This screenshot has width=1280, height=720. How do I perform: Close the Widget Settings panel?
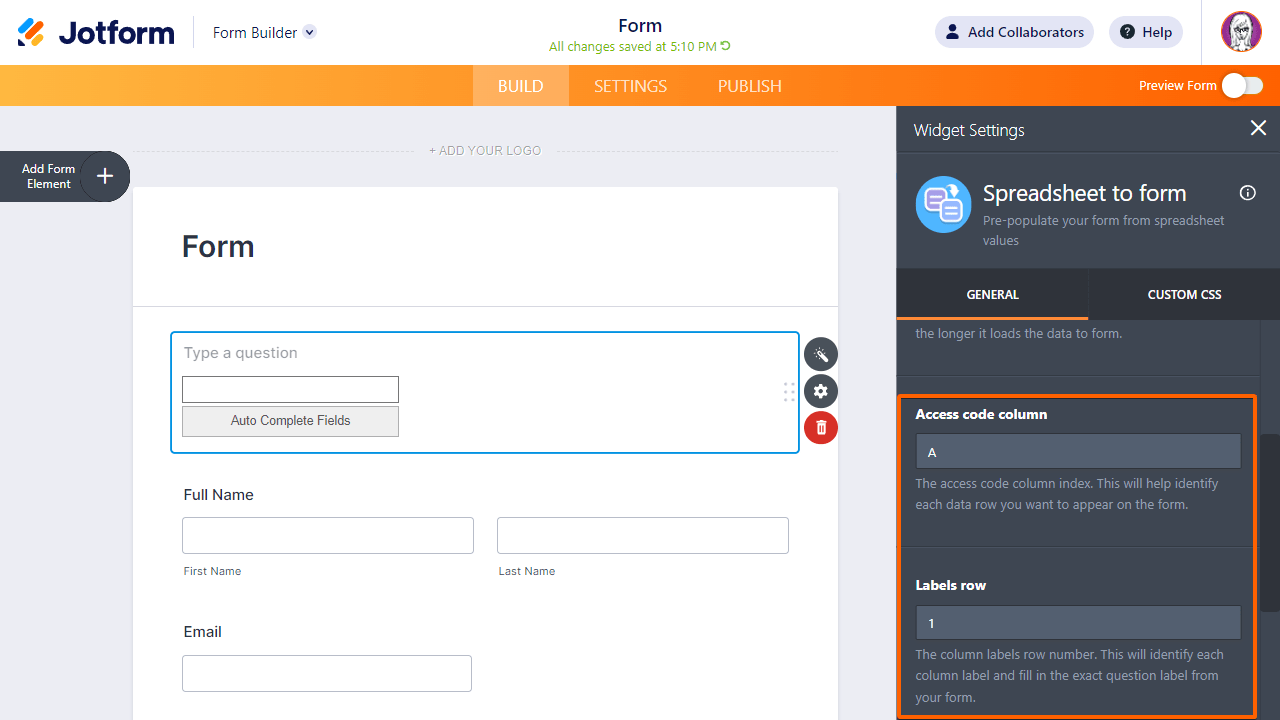point(1258,128)
